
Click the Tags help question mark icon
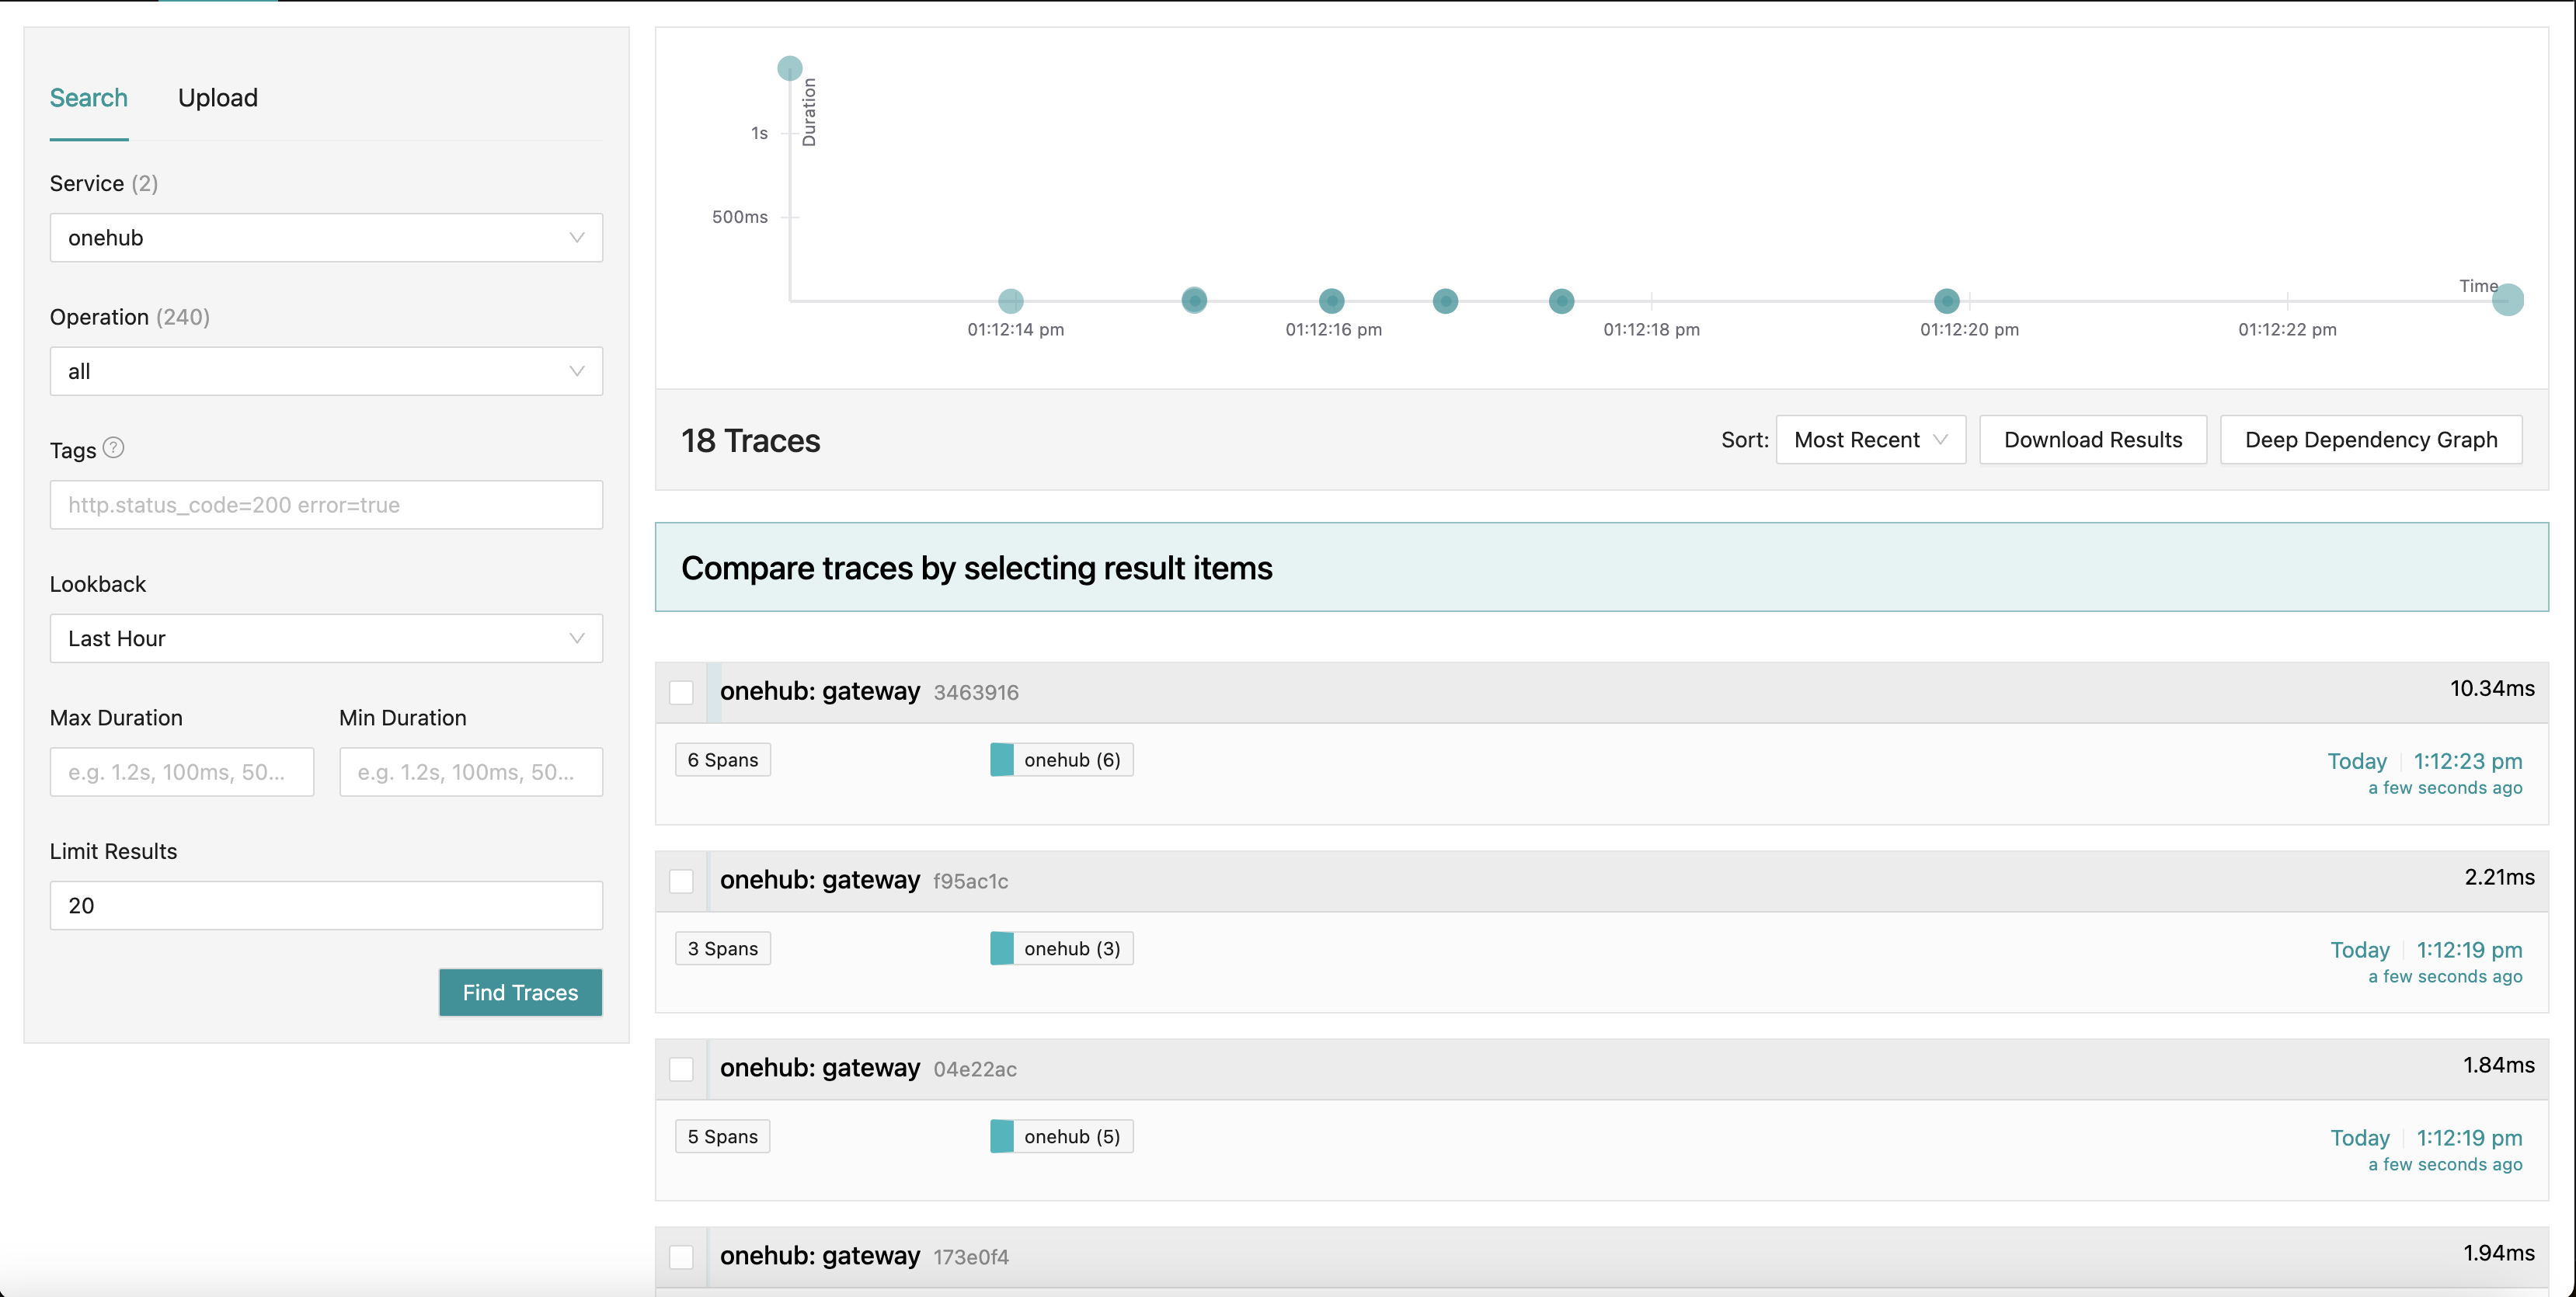113,448
